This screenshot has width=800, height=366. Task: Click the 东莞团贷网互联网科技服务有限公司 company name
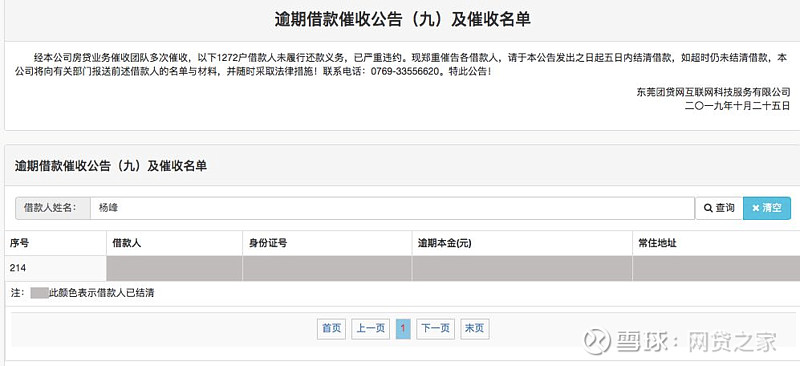pos(713,92)
